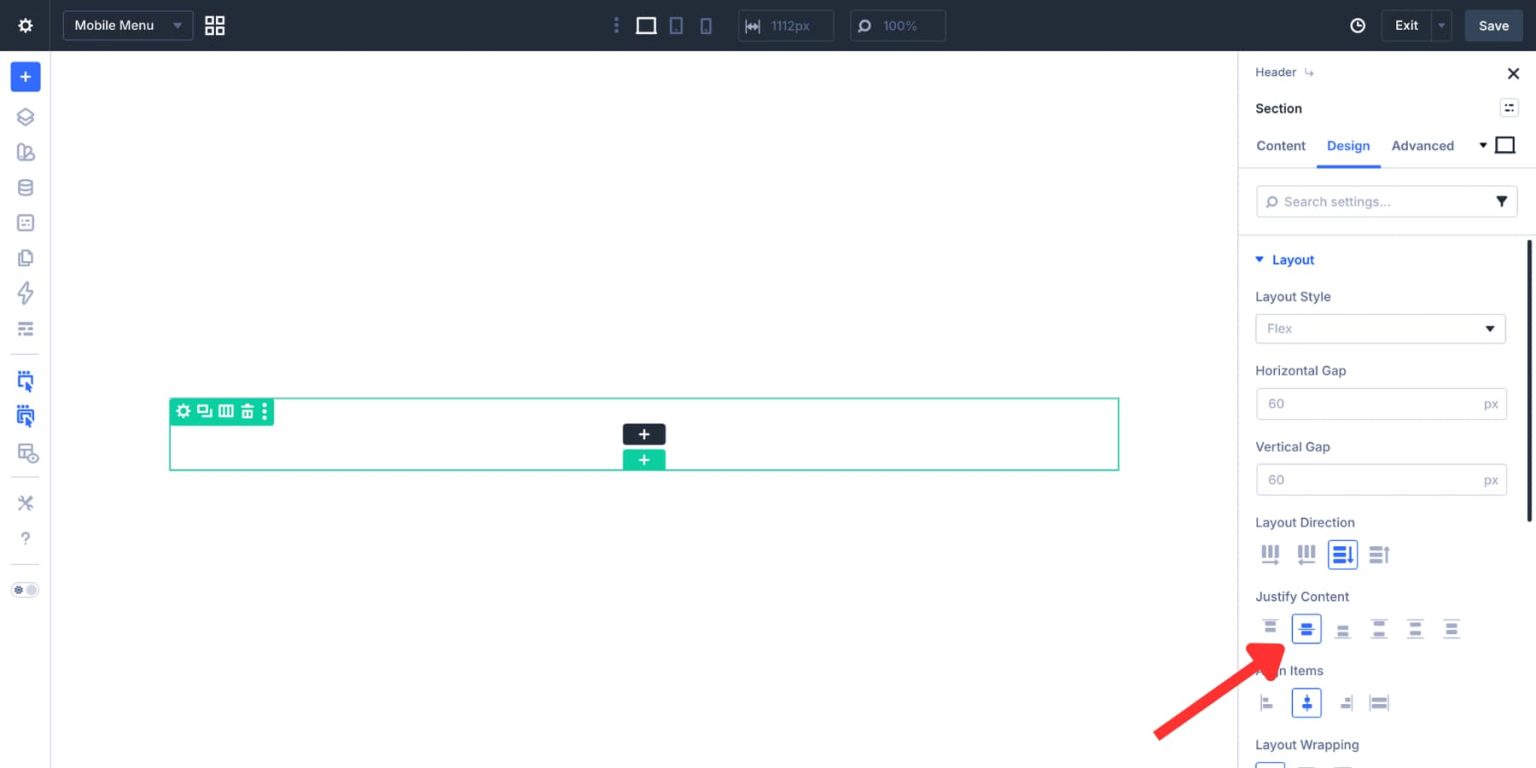Open builder settings gear in top-left corner
The height and width of the screenshot is (768, 1536).
[25, 26]
